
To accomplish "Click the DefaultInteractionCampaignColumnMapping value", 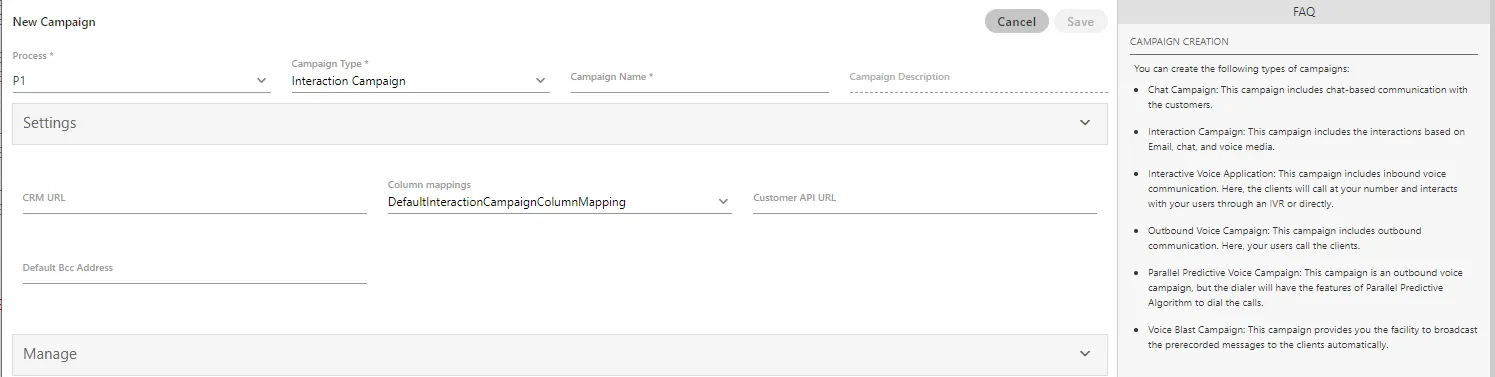I will (x=507, y=202).
